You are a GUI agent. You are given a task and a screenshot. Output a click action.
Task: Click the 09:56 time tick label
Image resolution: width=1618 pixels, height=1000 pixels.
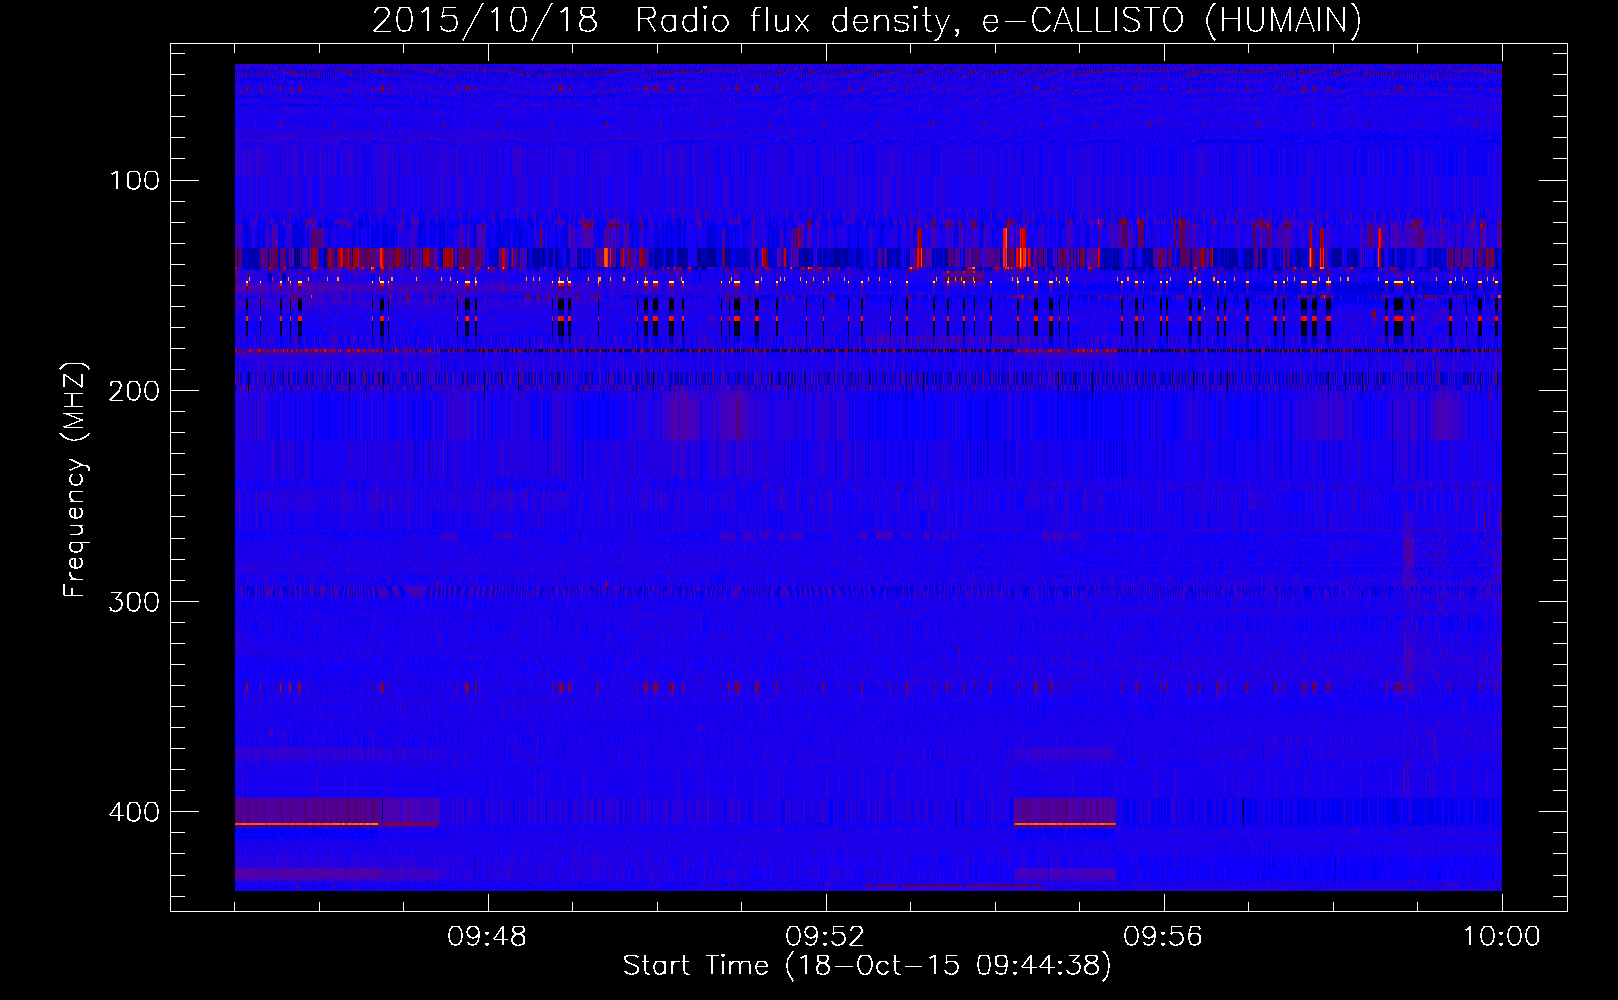[x=1163, y=937]
